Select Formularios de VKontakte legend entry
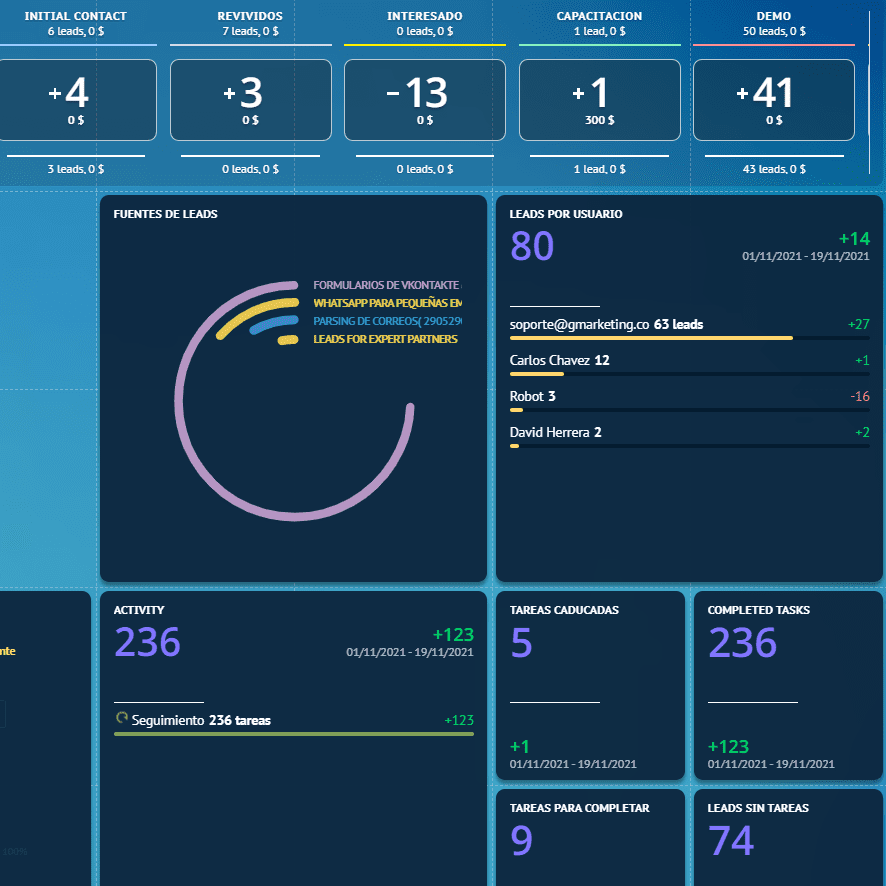Image resolution: width=886 pixels, height=886 pixels. point(386,285)
